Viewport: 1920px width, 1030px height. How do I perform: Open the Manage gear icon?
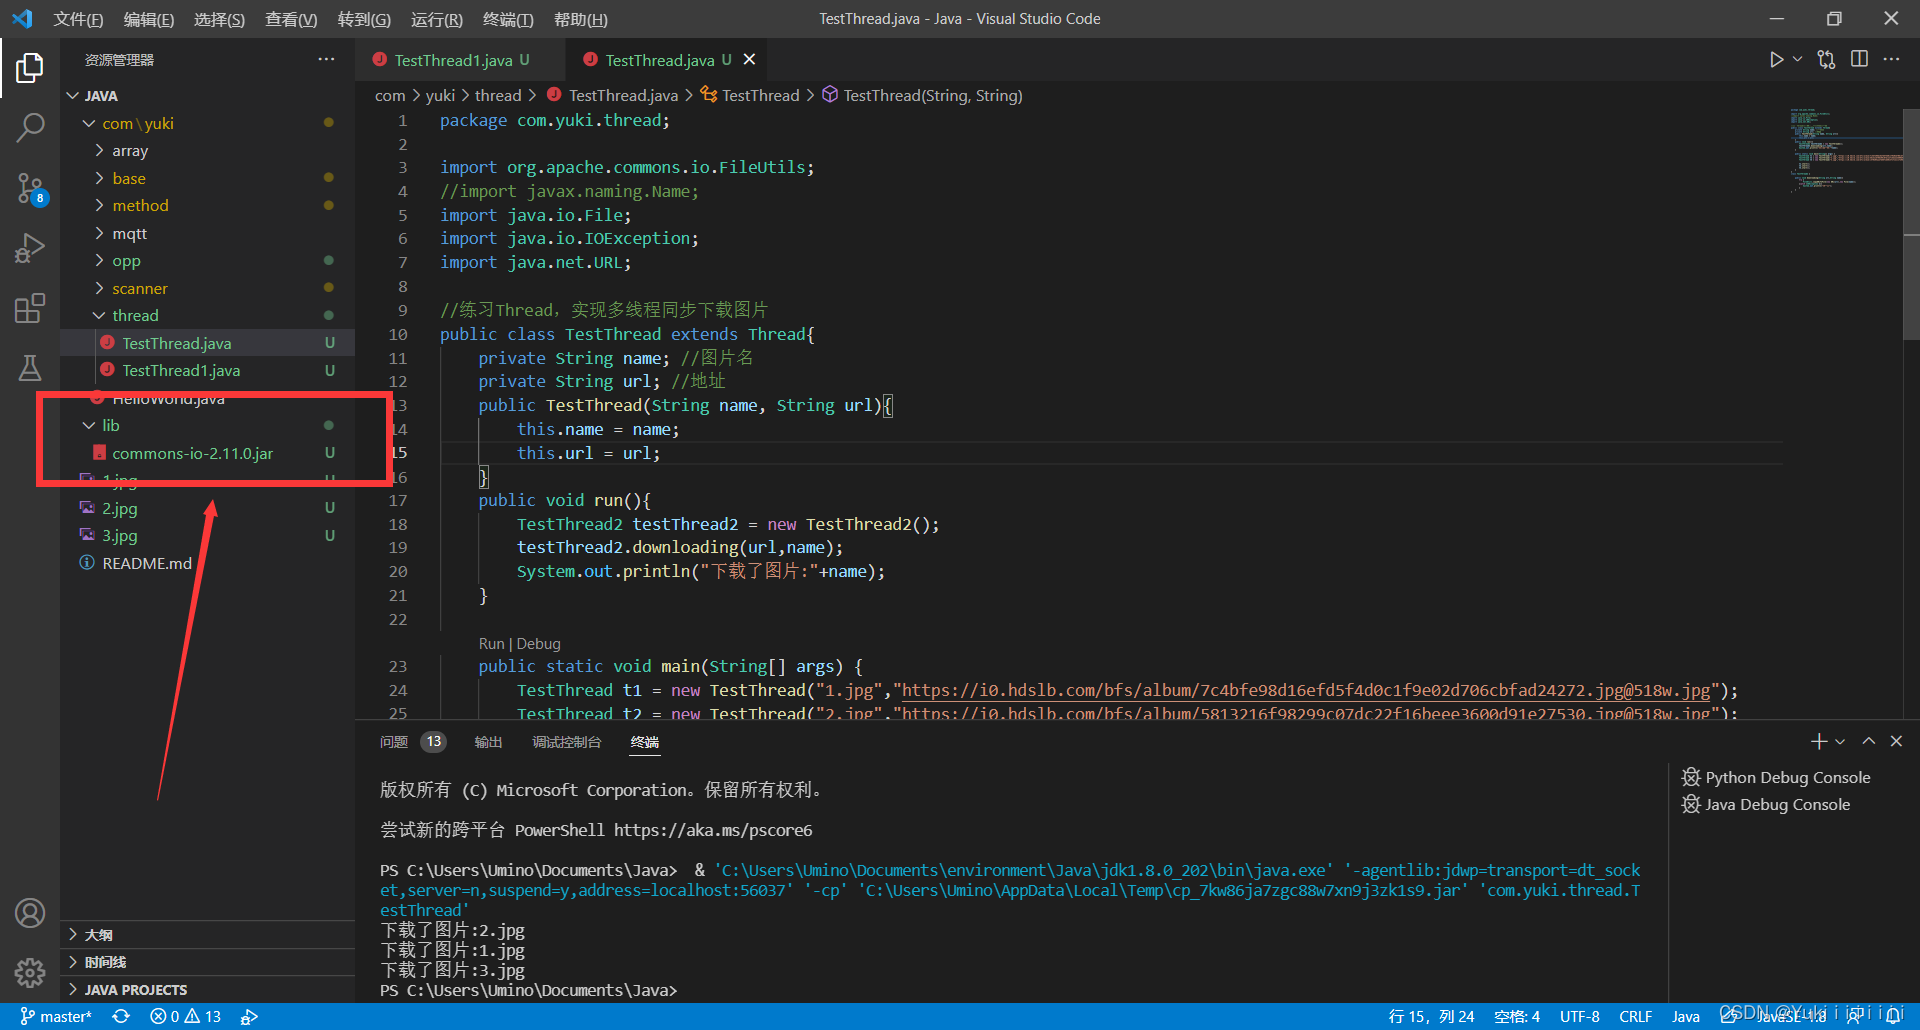pos(30,972)
